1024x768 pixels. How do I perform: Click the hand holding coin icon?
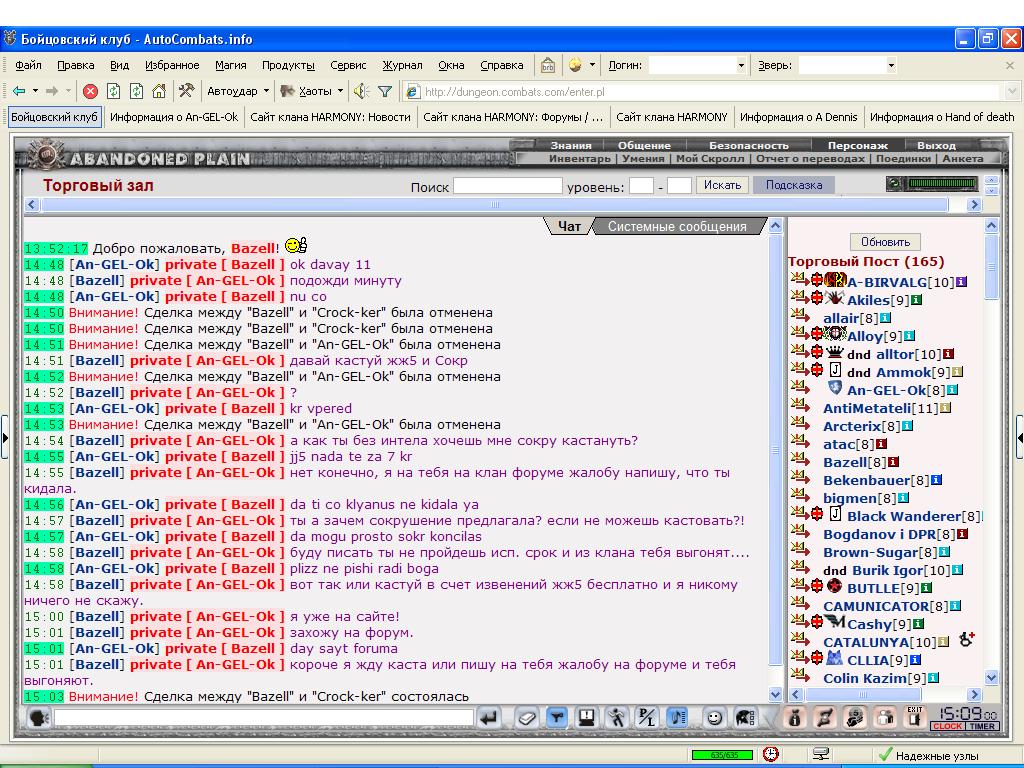tap(854, 718)
